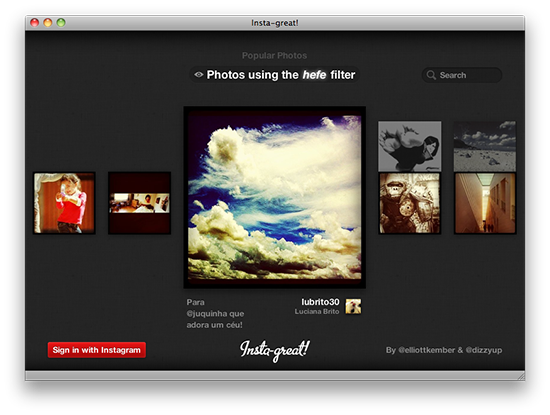Switch to the Popular Photos section
This screenshot has height=415, width=550.
point(274,55)
